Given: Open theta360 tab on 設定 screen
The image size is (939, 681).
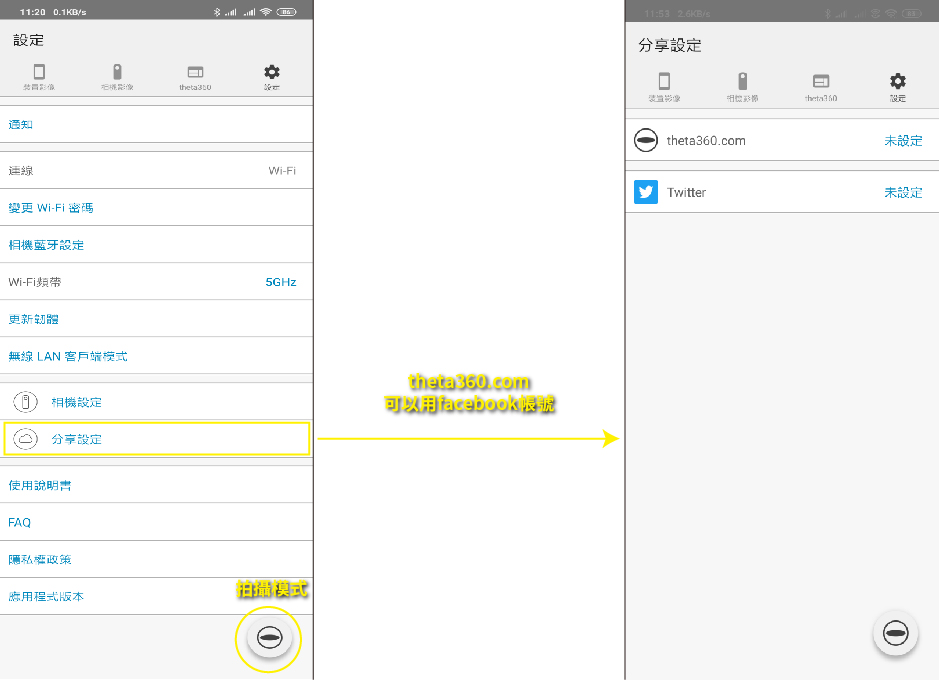Looking at the screenshot, I should pyautogui.click(x=195, y=77).
